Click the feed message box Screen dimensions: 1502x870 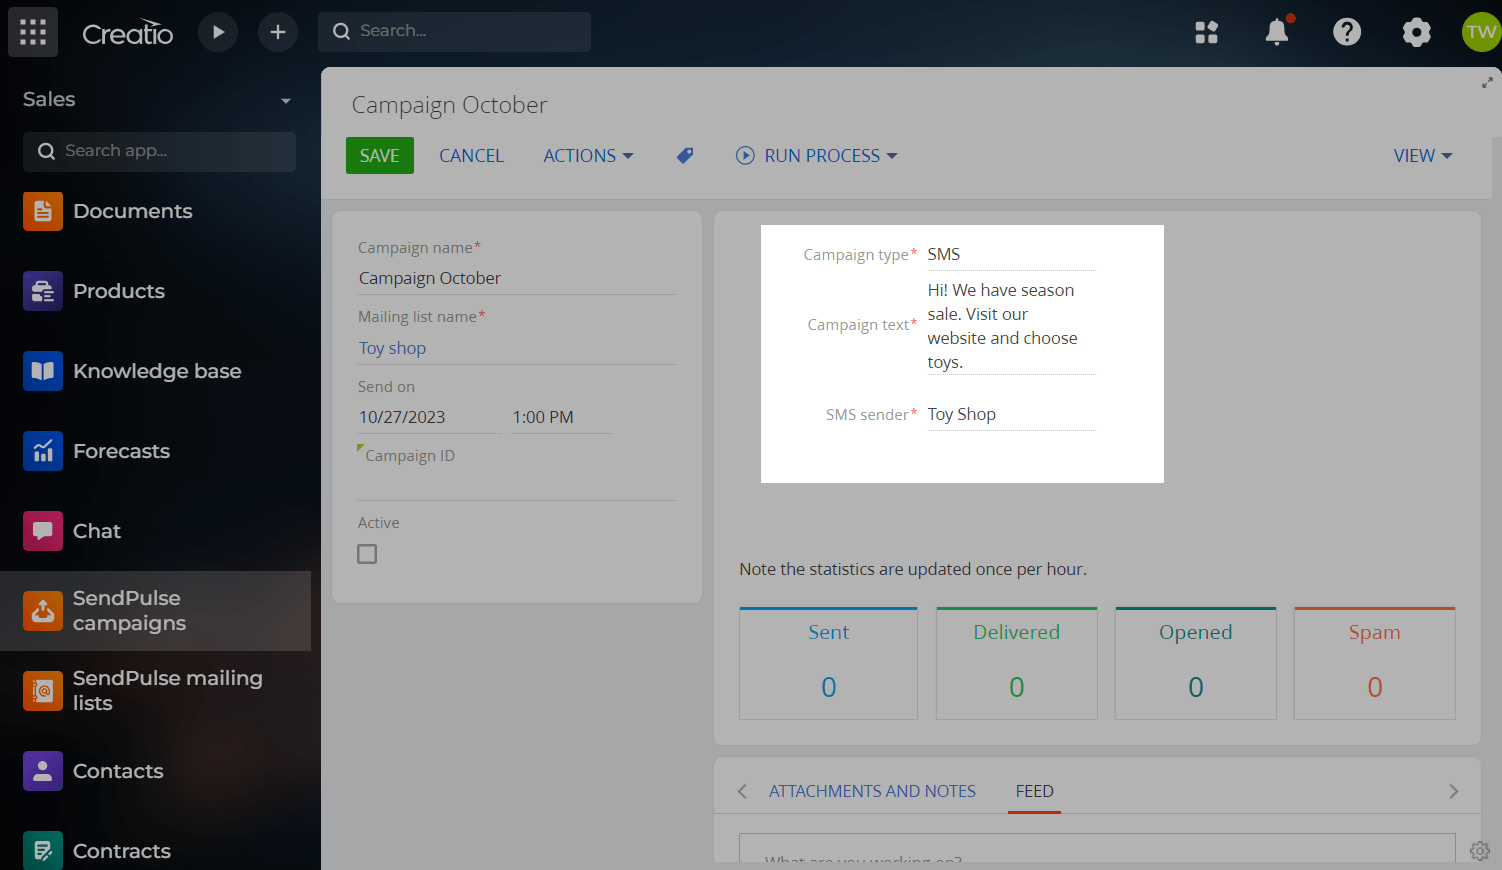click(x=1097, y=848)
